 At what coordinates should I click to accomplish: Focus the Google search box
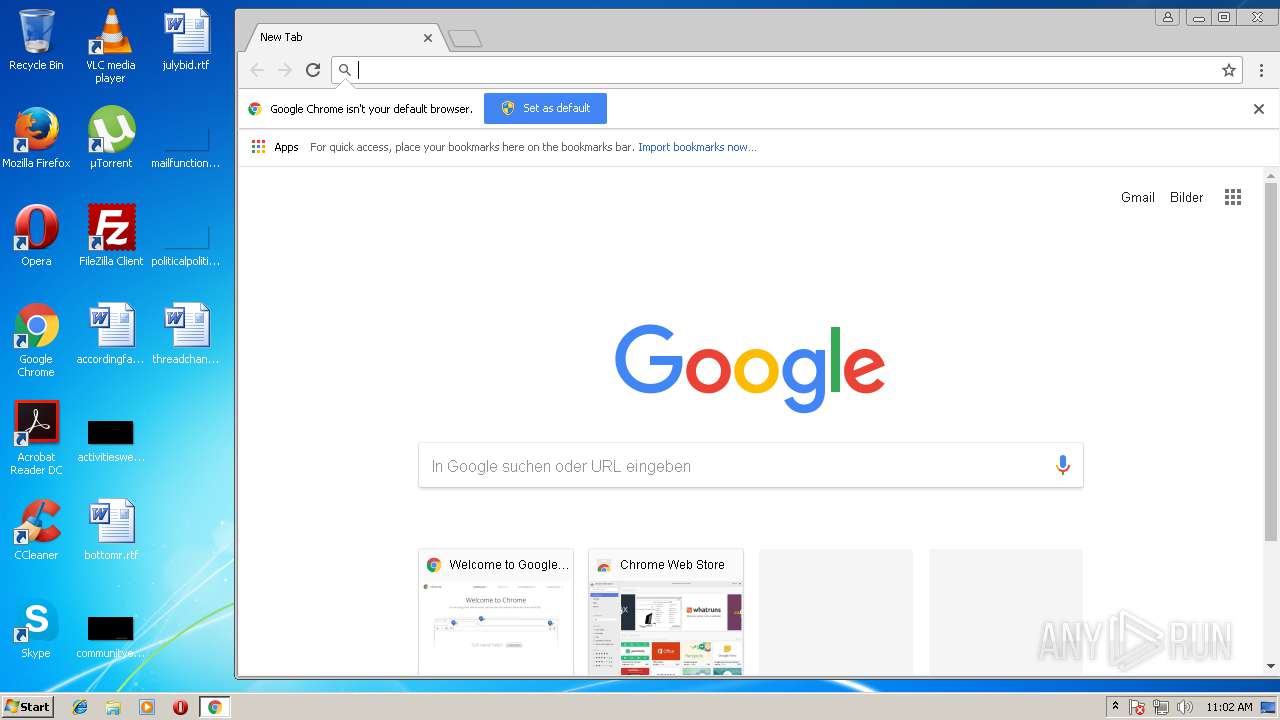pos(750,466)
